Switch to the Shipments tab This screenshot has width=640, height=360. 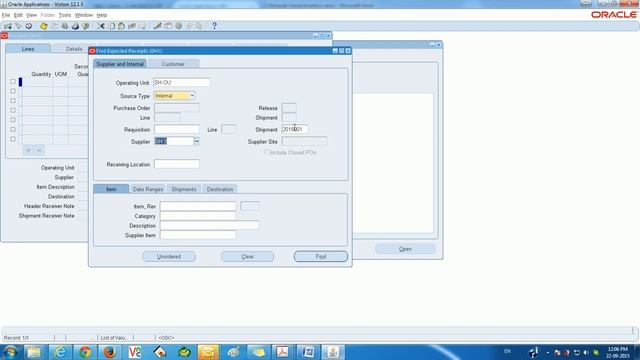pyautogui.click(x=184, y=189)
